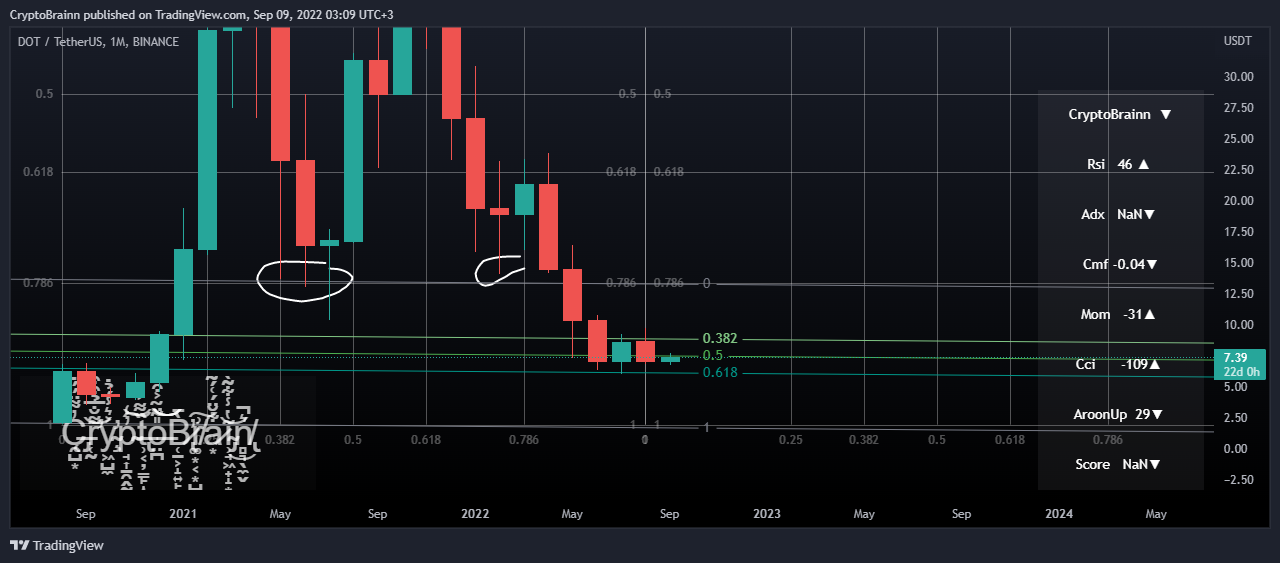Image resolution: width=1280 pixels, height=563 pixels.
Task: Click the 2022 time axis label
Action: click(x=475, y=514)
